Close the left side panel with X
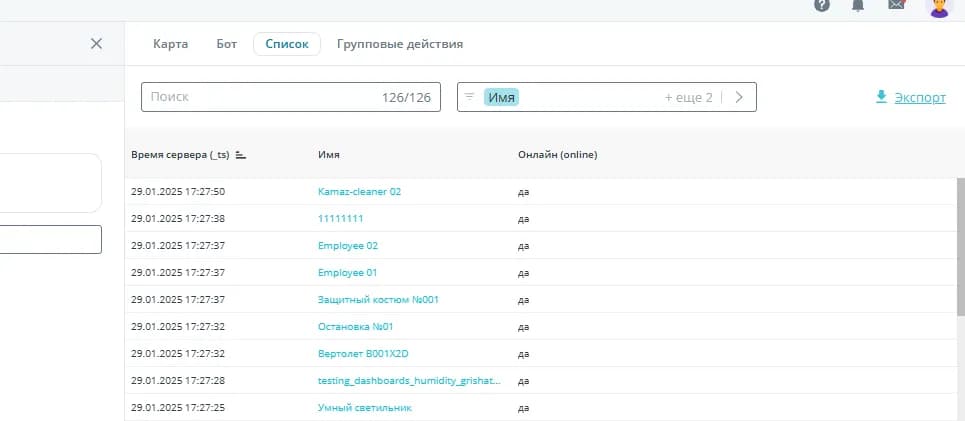The image size is (965, 421). click(96, 44)
